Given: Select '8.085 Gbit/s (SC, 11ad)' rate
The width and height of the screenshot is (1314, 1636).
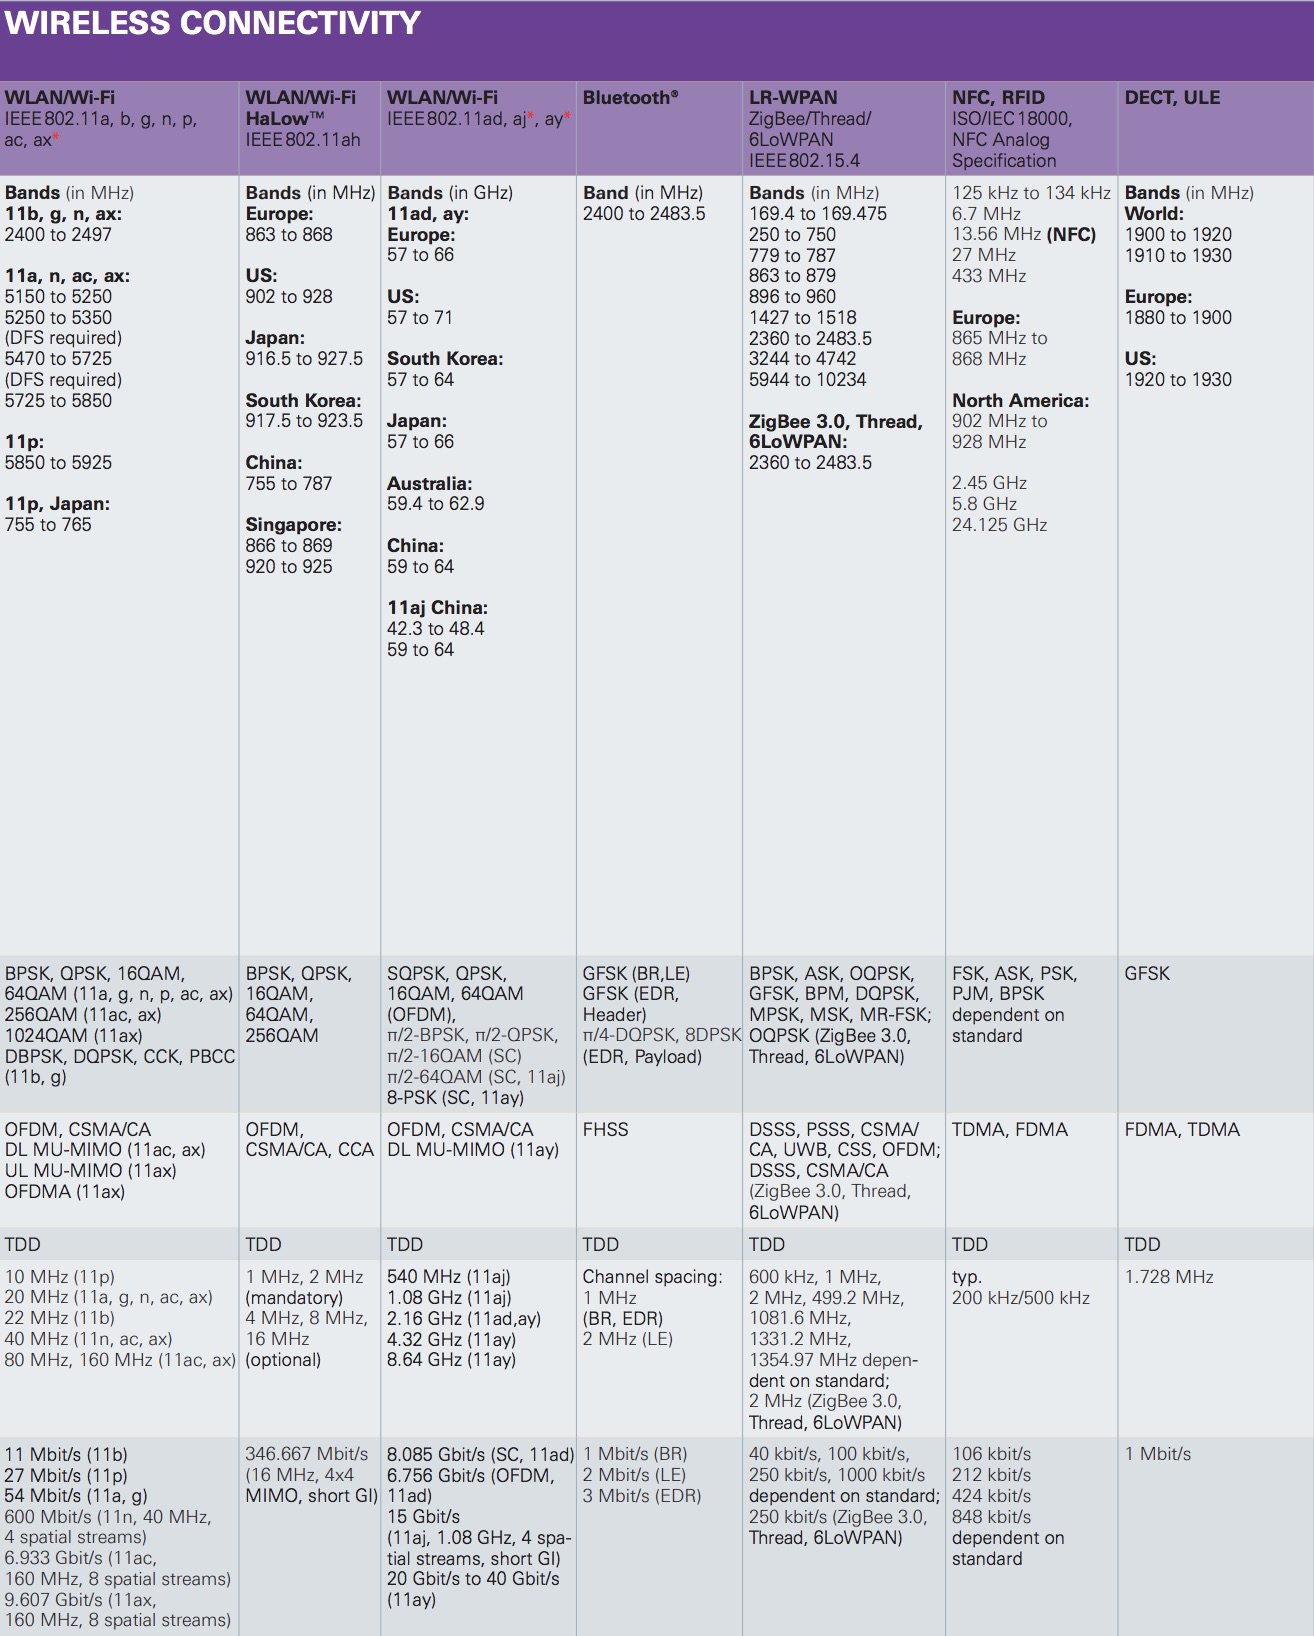Looking at the screenshot, I should [481, 1455].
